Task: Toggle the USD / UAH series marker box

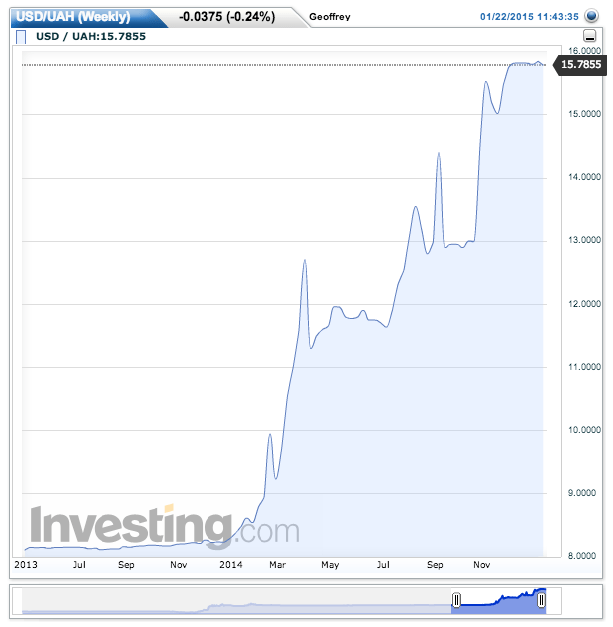Action: [21, 38]
